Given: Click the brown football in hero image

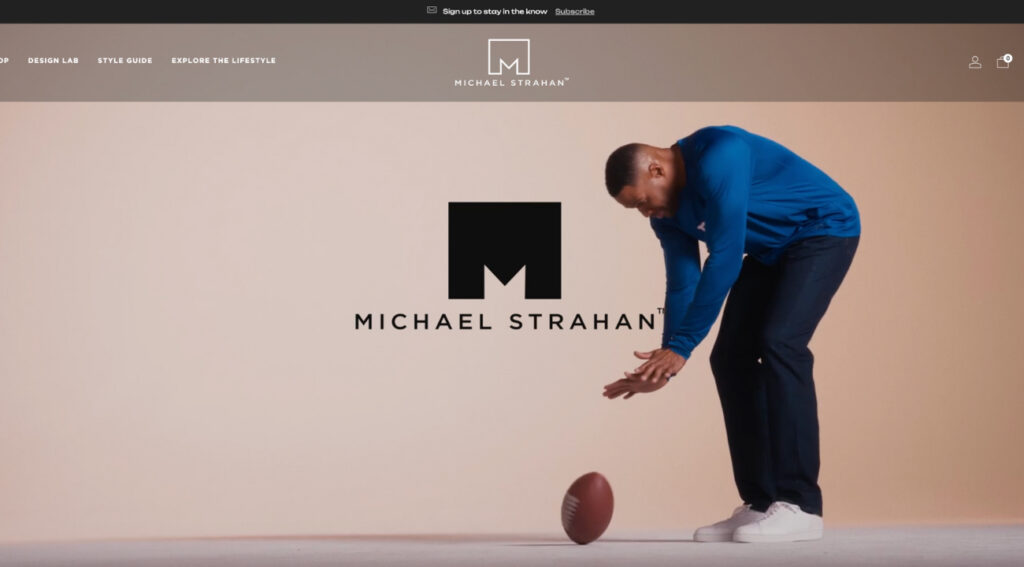Looking at the screenshot, I should click(587, 508).
